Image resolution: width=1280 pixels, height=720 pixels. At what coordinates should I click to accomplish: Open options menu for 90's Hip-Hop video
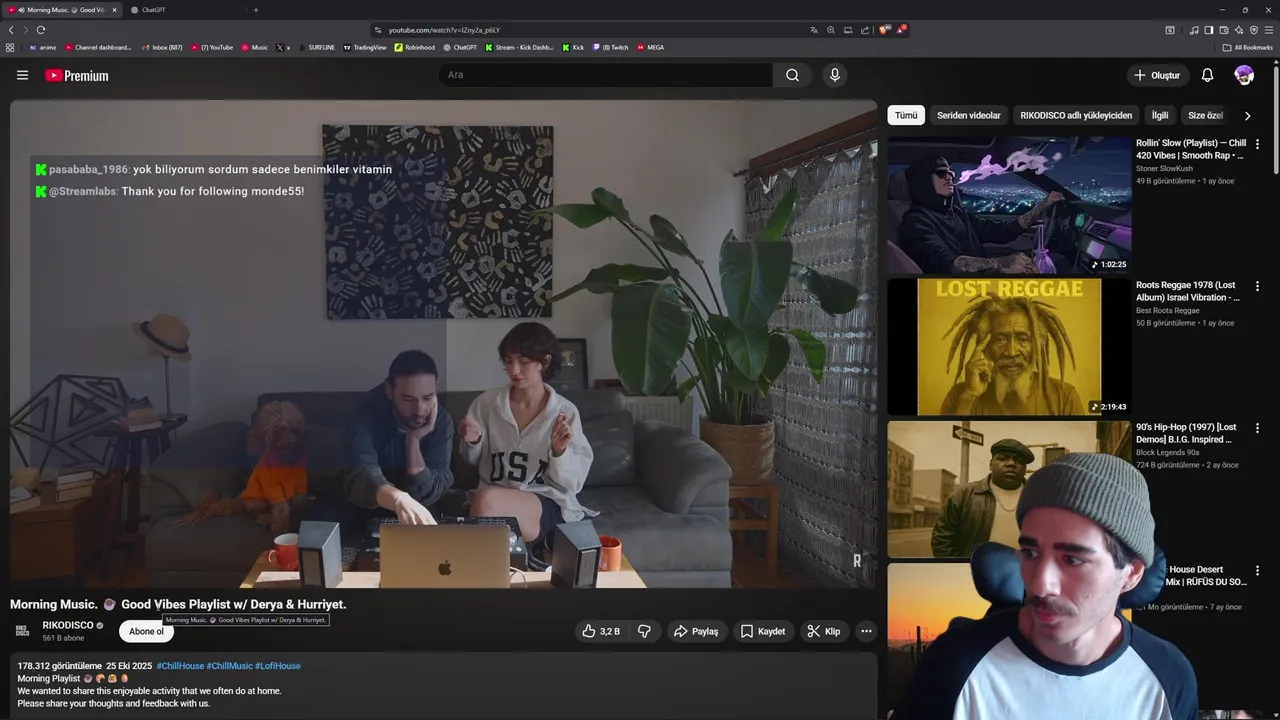tap(1257, 428)
